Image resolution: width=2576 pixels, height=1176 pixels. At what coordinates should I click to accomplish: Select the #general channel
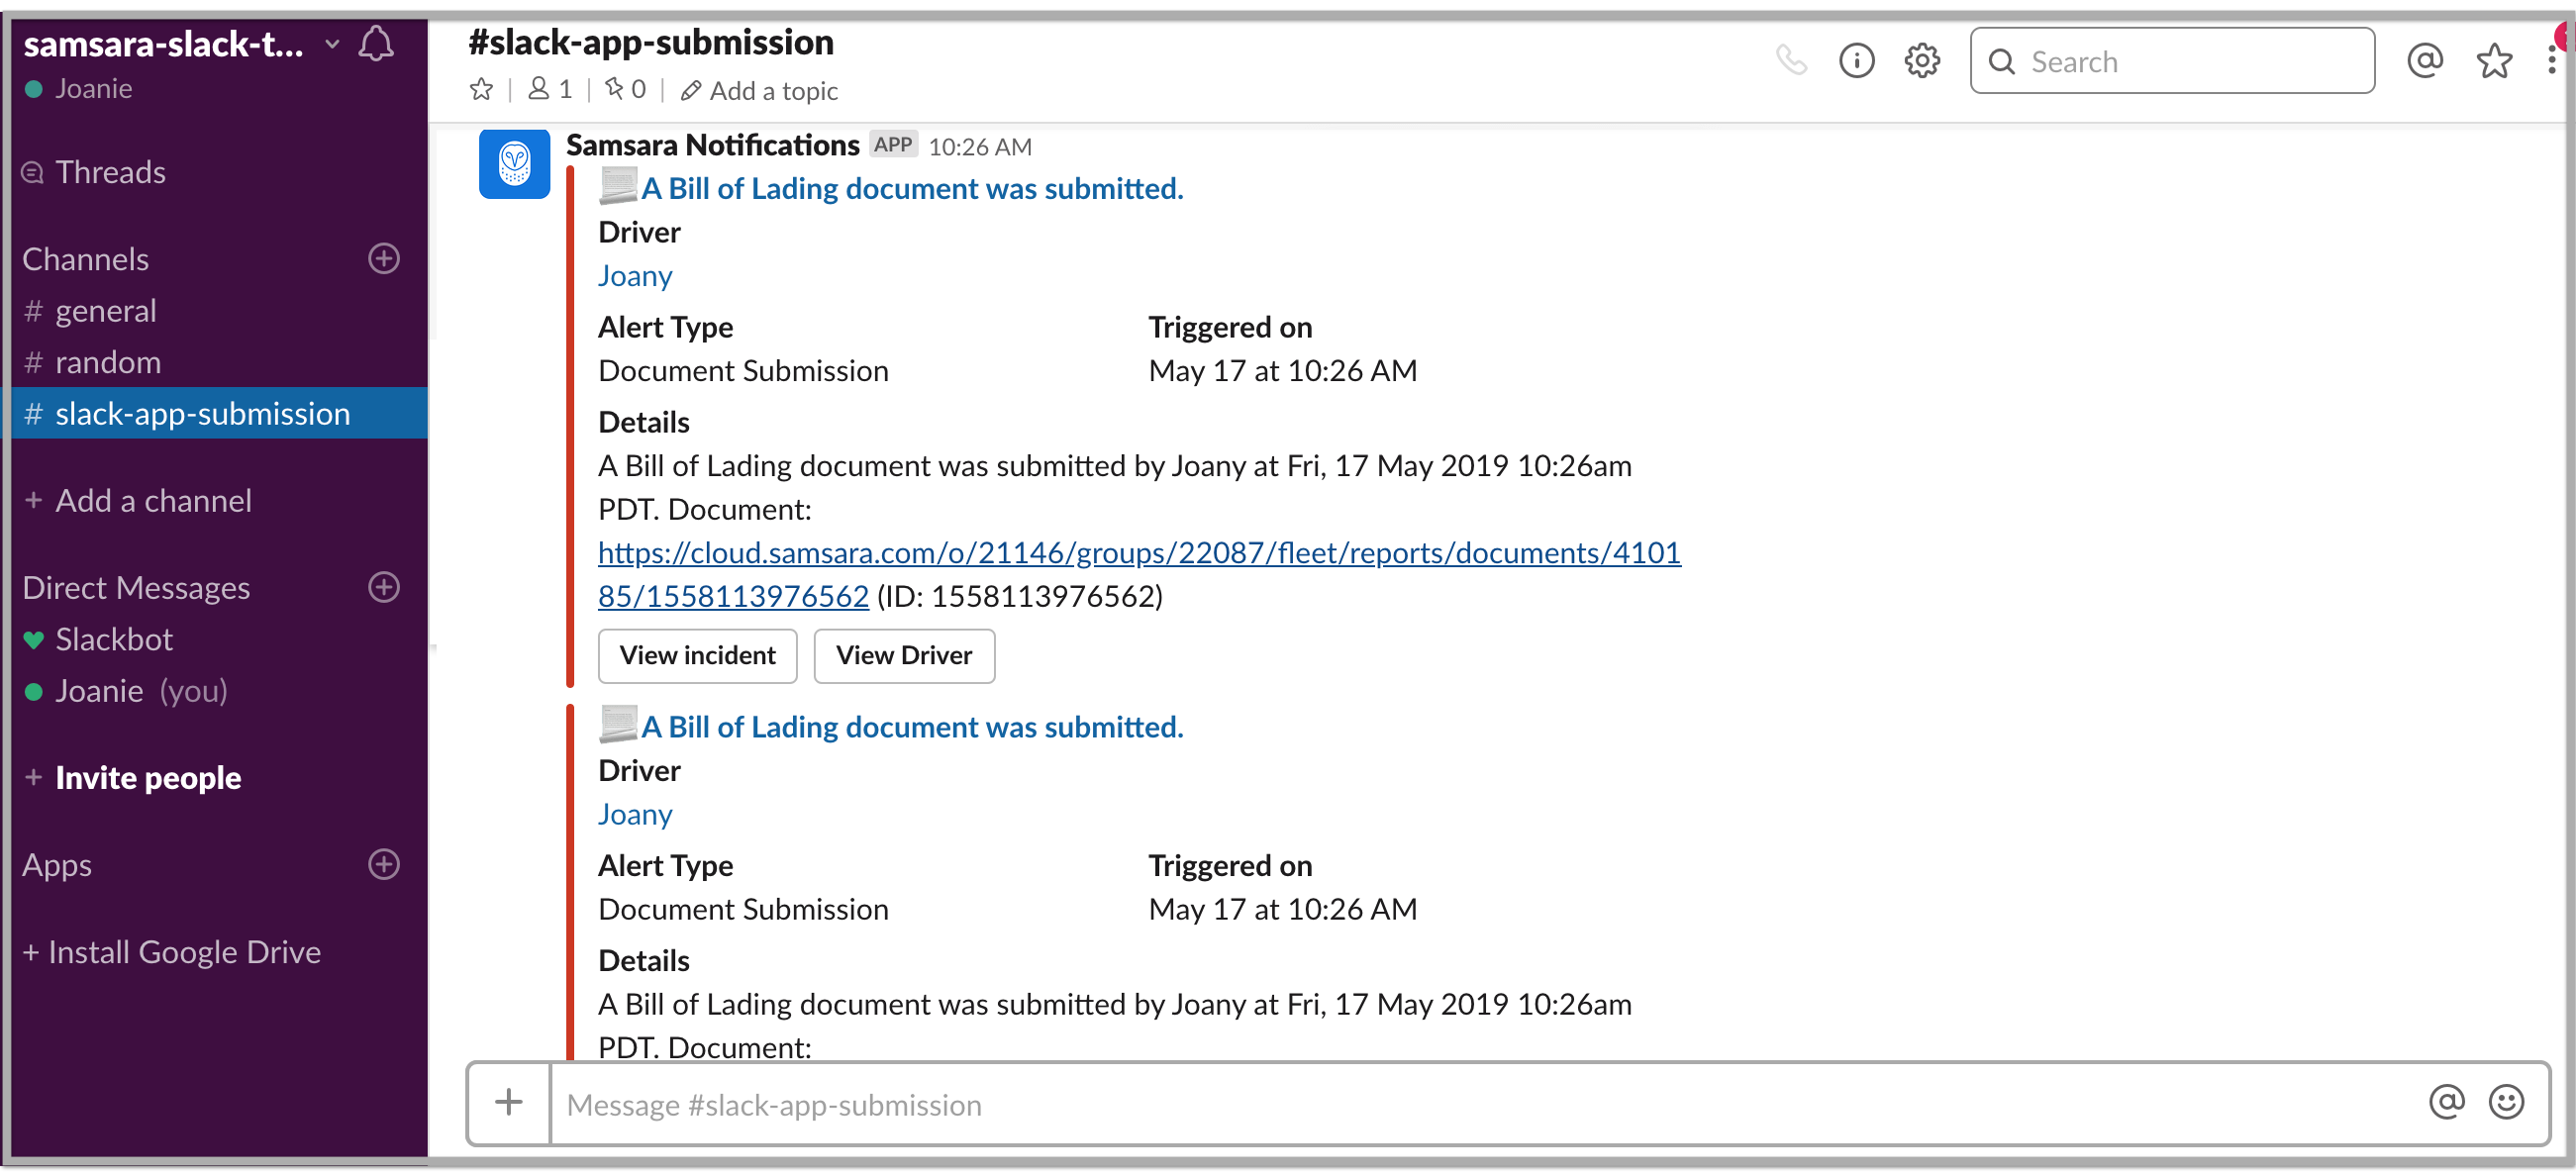(105, 309)
